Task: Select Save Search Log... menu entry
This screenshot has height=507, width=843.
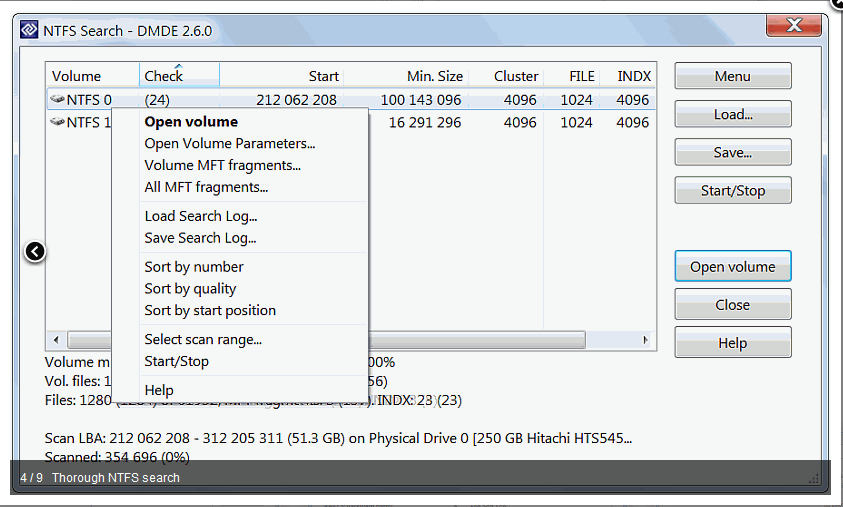Action: pos(200,238)
